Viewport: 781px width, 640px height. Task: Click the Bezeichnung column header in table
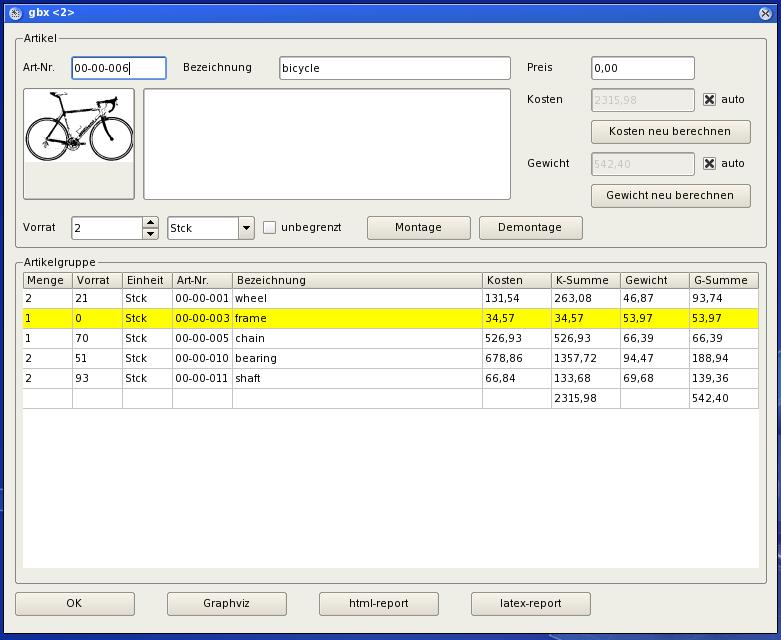357,280
